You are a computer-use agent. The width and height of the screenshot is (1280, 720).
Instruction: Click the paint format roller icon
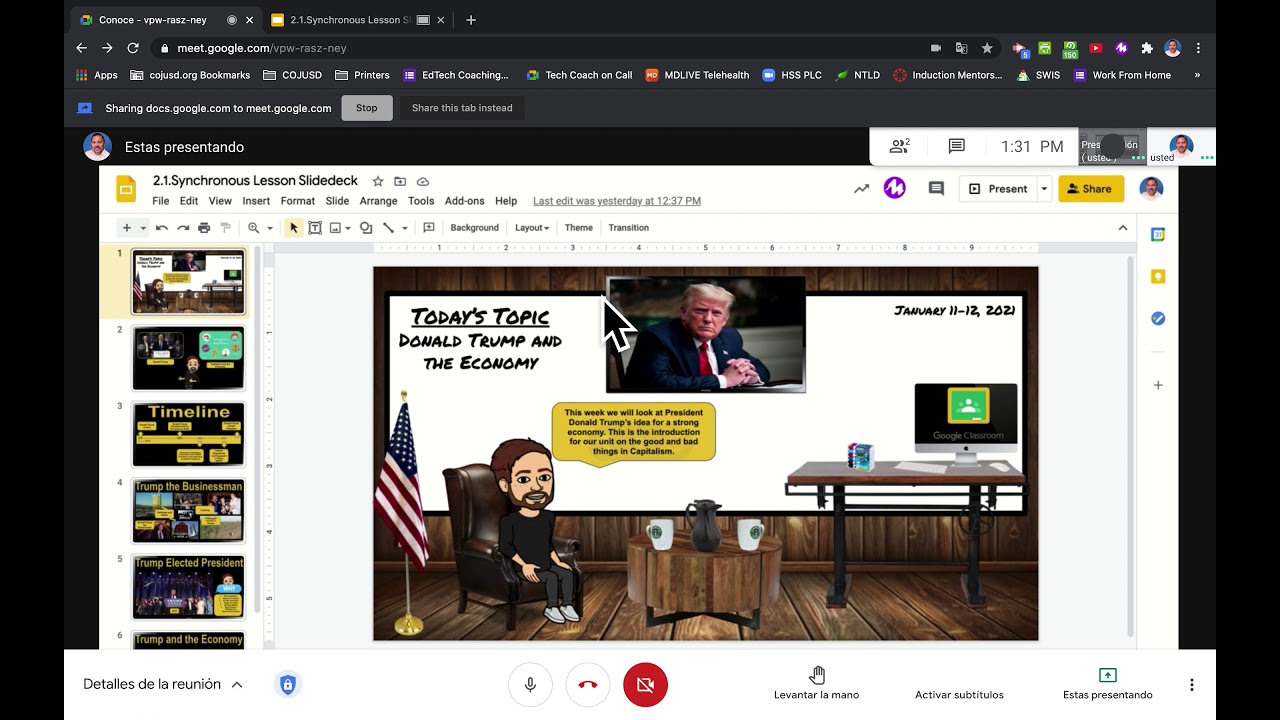click(225, 228)
